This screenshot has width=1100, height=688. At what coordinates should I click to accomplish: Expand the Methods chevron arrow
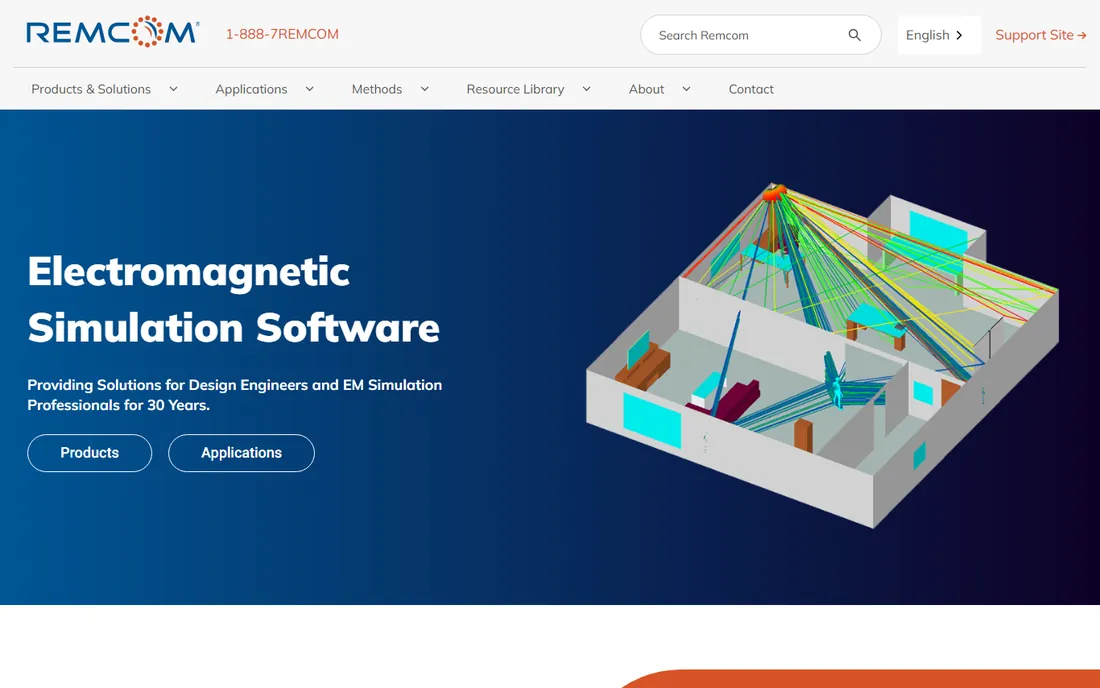pyautogui.click(x=424, y=89)
